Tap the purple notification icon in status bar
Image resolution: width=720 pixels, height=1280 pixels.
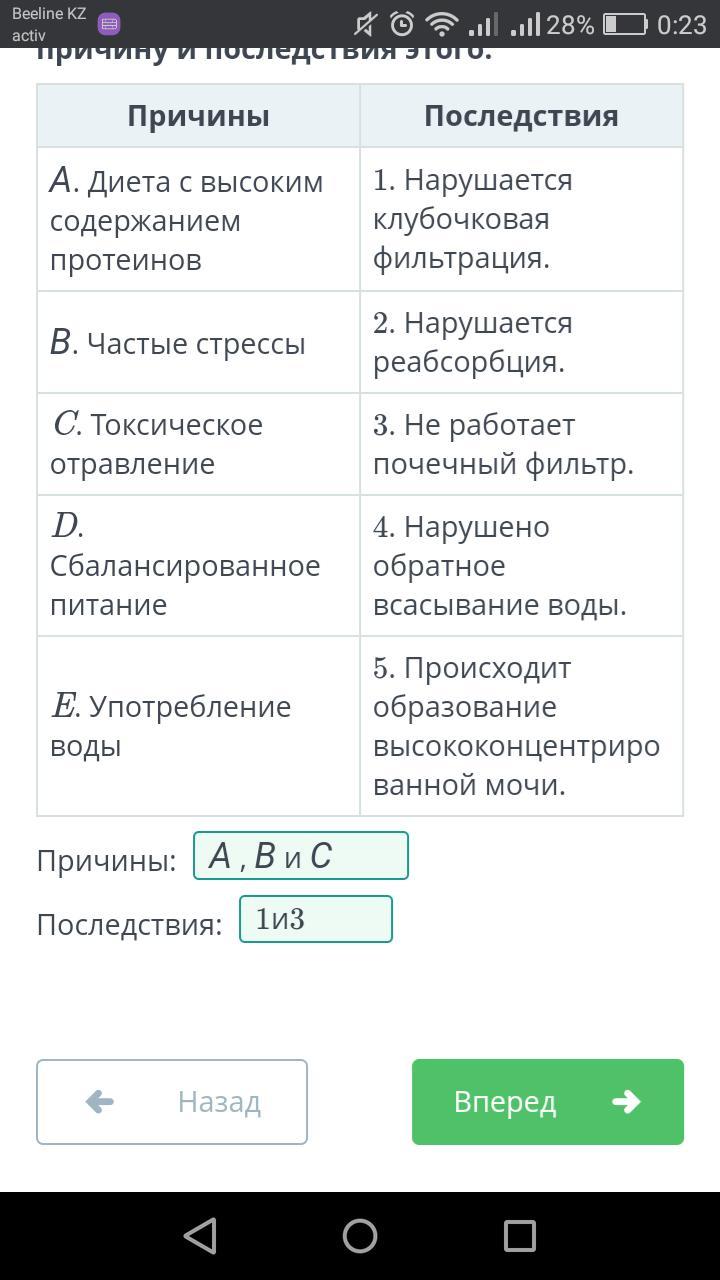[110, 24]
